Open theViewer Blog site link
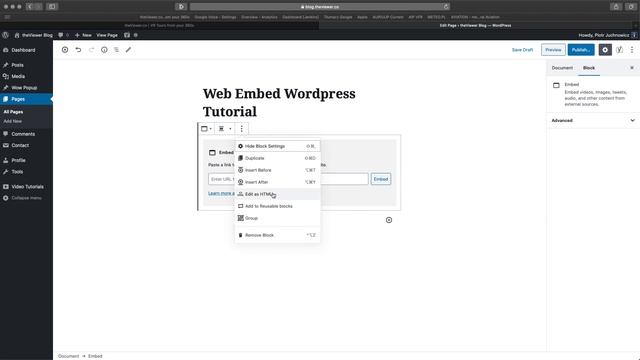 33,35
